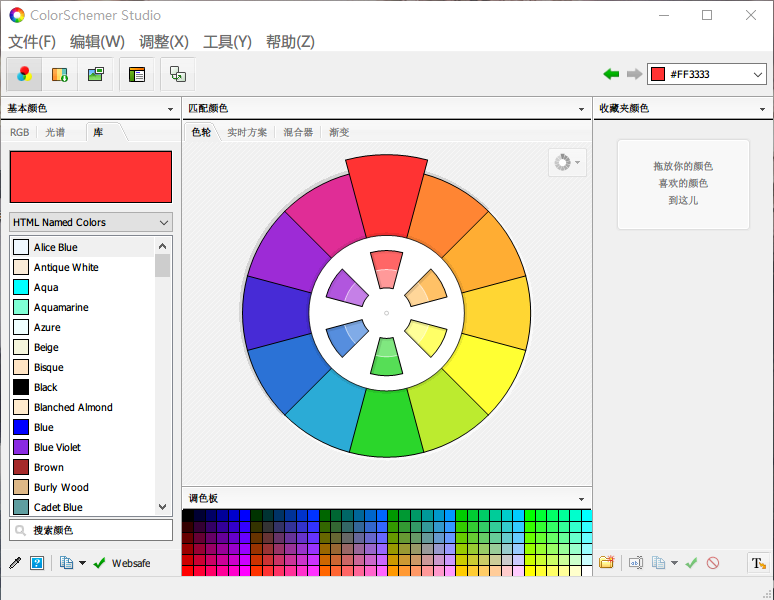Click the green checkmark in favorites panel
Image resolution: width=774 pixels, height=600 pixels.
click(691, 562)
